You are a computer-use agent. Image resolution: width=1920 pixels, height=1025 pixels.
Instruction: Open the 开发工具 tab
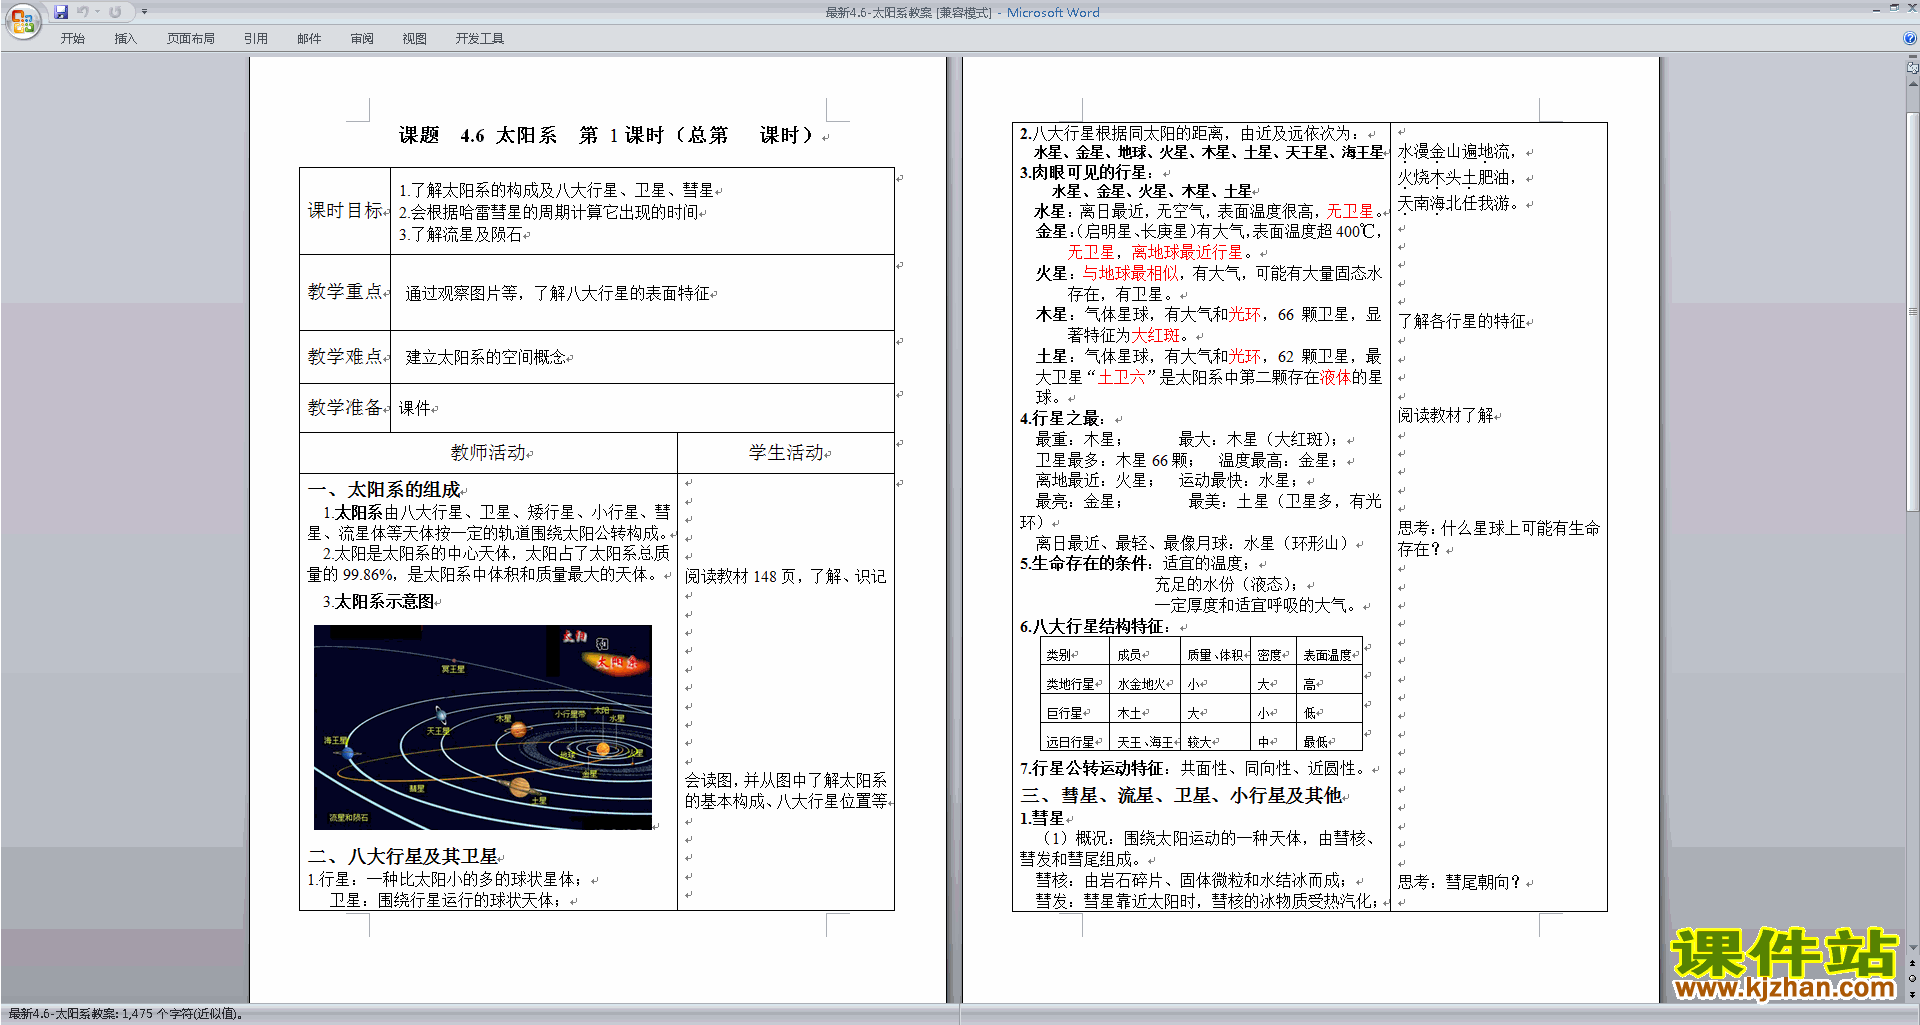tap(480, 39)
